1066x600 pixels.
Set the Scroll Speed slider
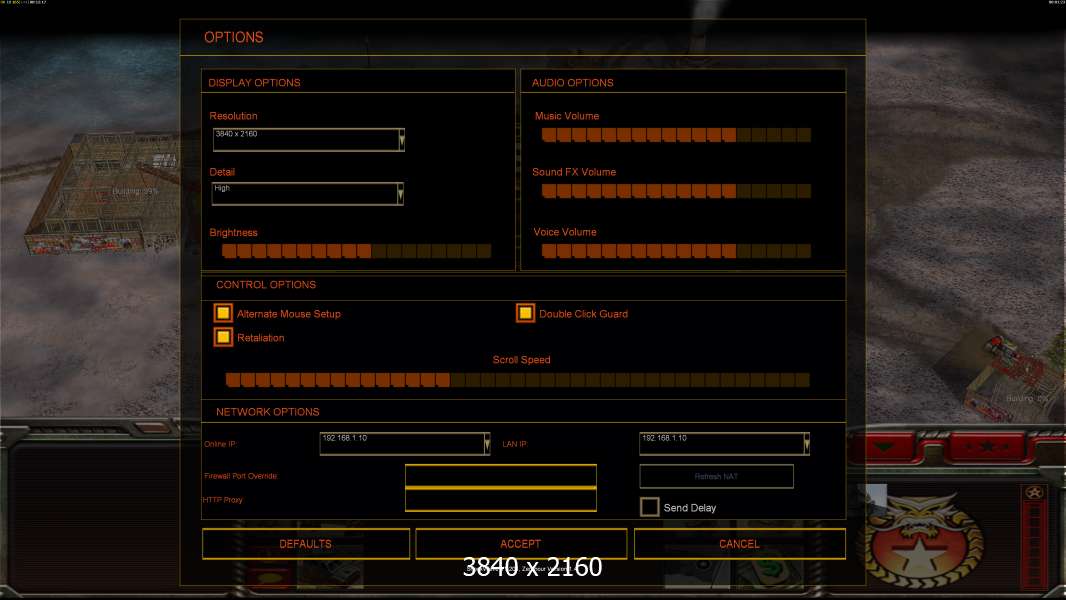(518, 380)
